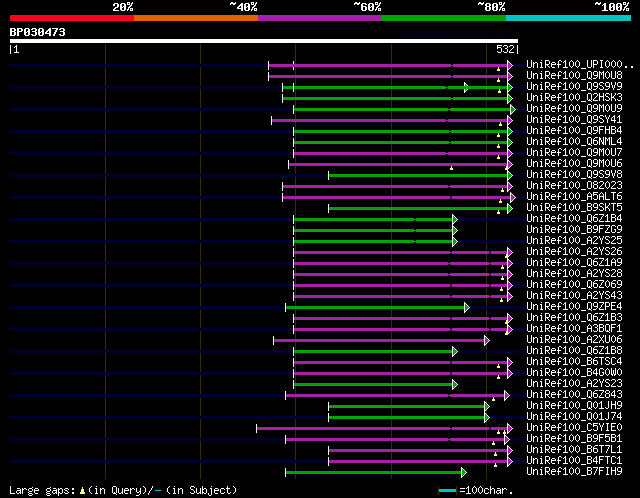Open the UniRef100_Q9SY41 hit label
The height and width of the screenshot is (498, 640).
tap(574, 120)
